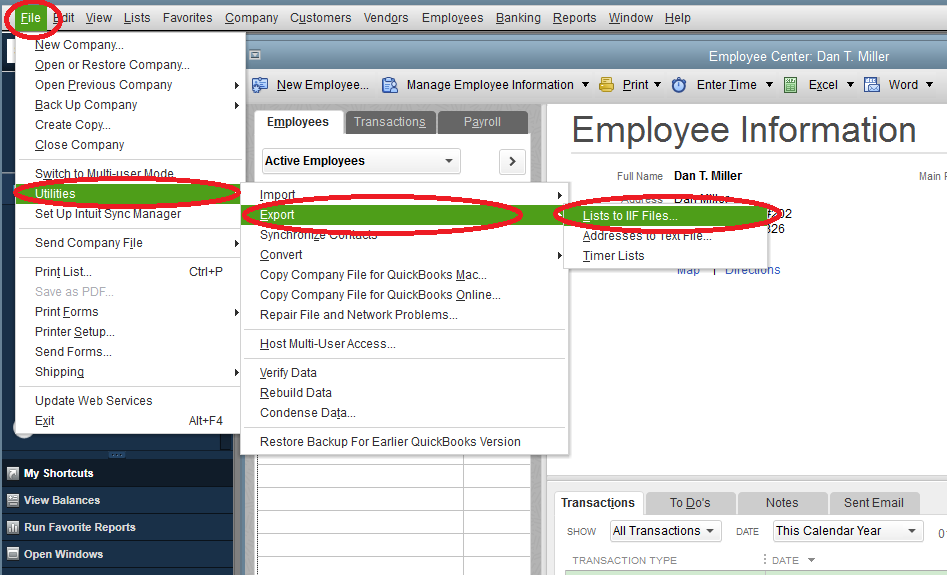Image resolution: width=947 pixels, height=575 pixels.
Task: Open the To Do's tab
Action: pyautogui.click(x=690, y=503)
